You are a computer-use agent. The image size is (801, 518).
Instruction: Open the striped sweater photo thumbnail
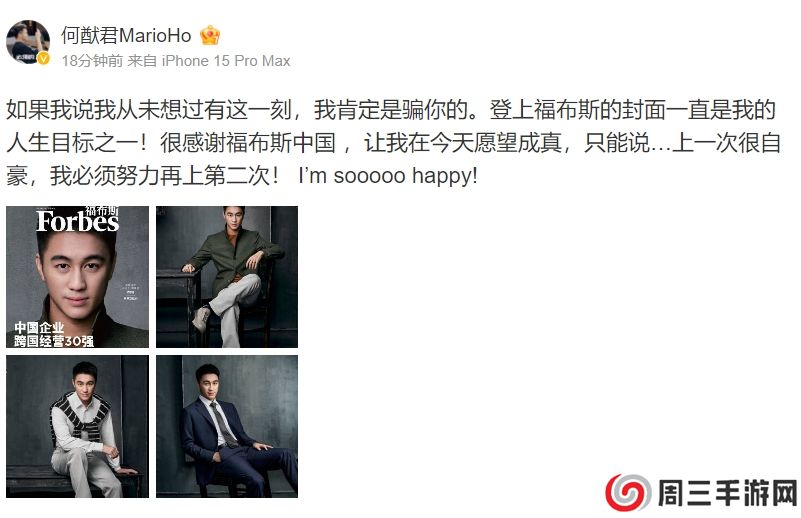78,427
